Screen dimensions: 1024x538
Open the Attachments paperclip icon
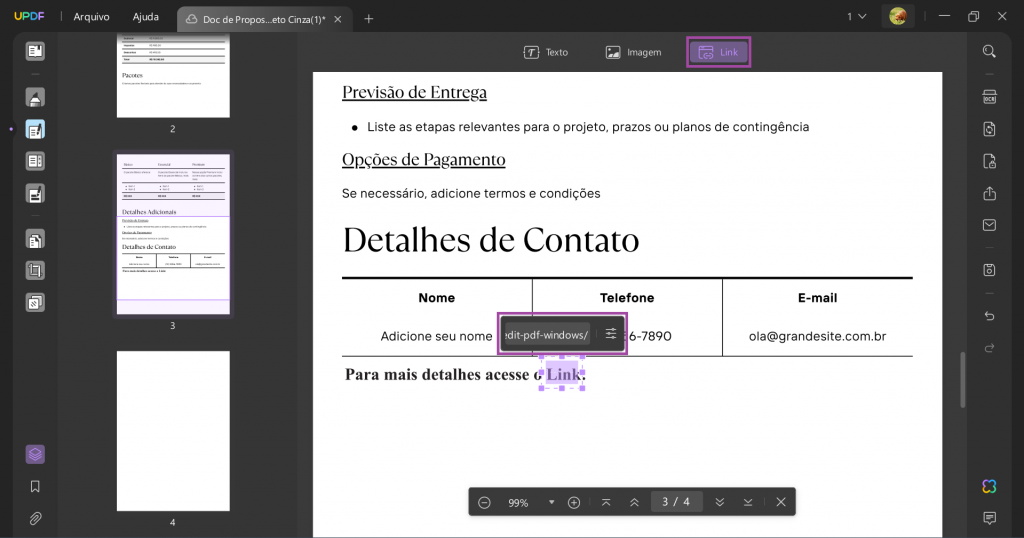tap(35, 518)
